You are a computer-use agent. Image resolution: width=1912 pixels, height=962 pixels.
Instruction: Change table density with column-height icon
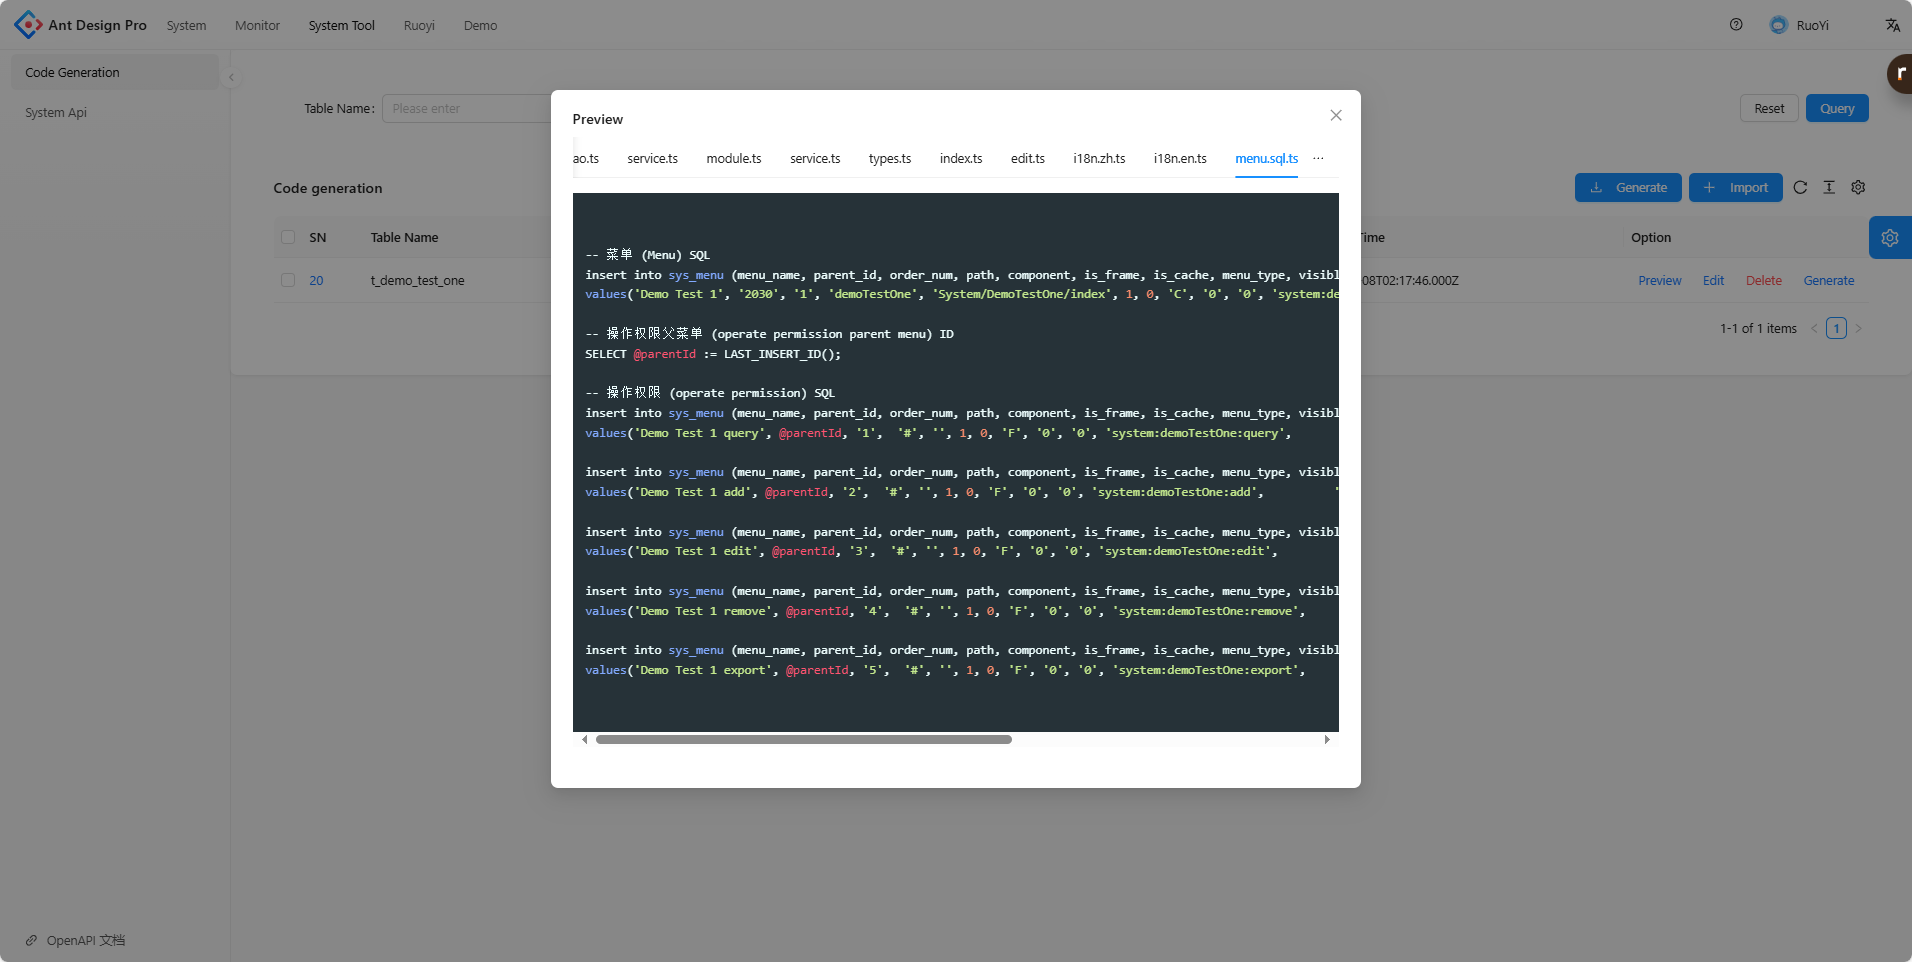click(x=1829, y=187)
